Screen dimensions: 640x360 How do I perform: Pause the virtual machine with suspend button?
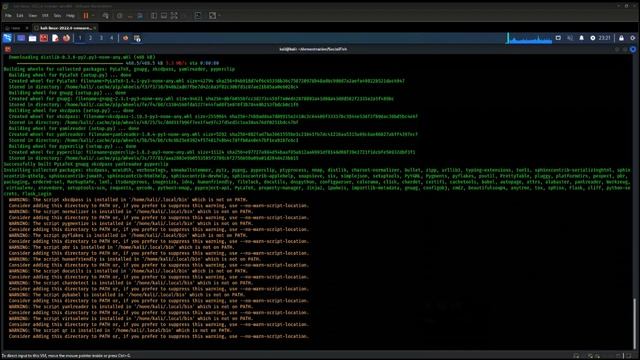86,16
